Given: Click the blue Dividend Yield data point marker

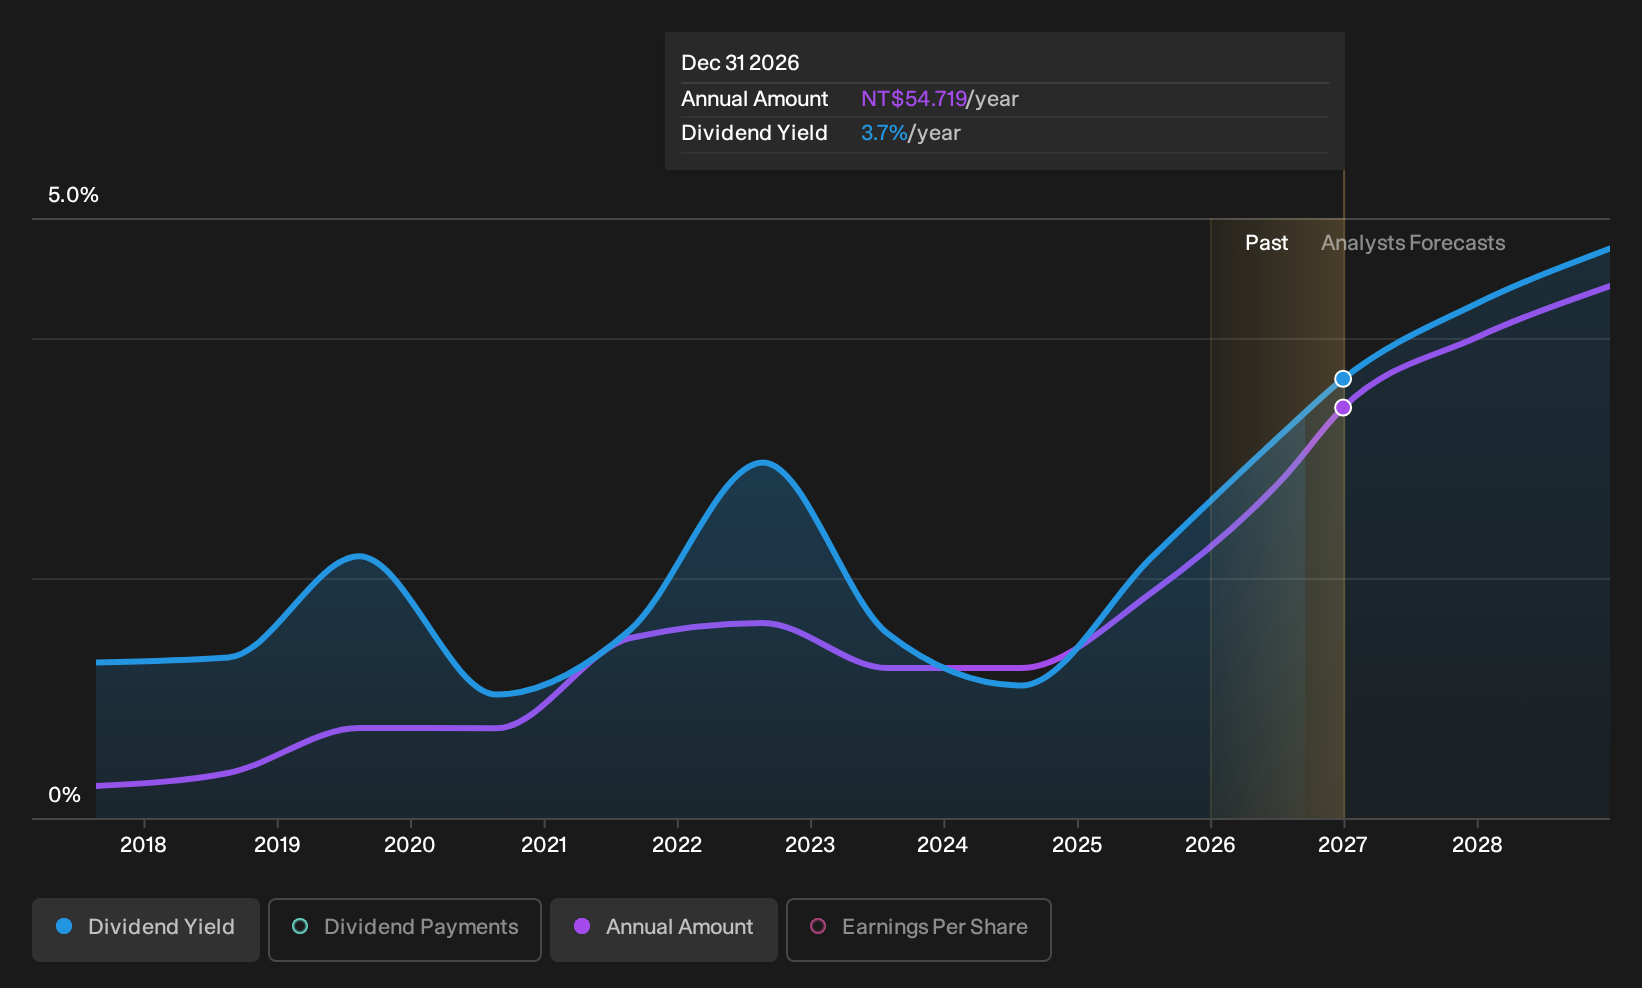Looking at the screenshot, I should 1343,379.
